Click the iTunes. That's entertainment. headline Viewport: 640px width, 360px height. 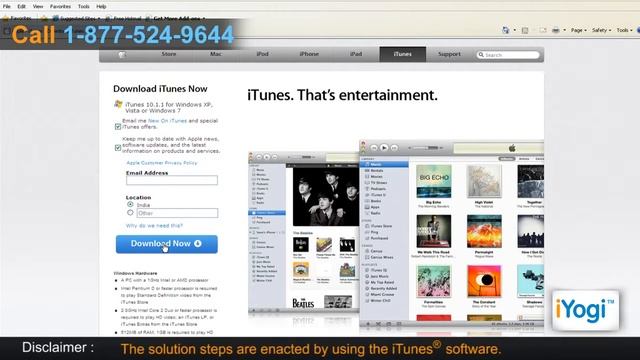pyautogui.click(x=342, y=95)
